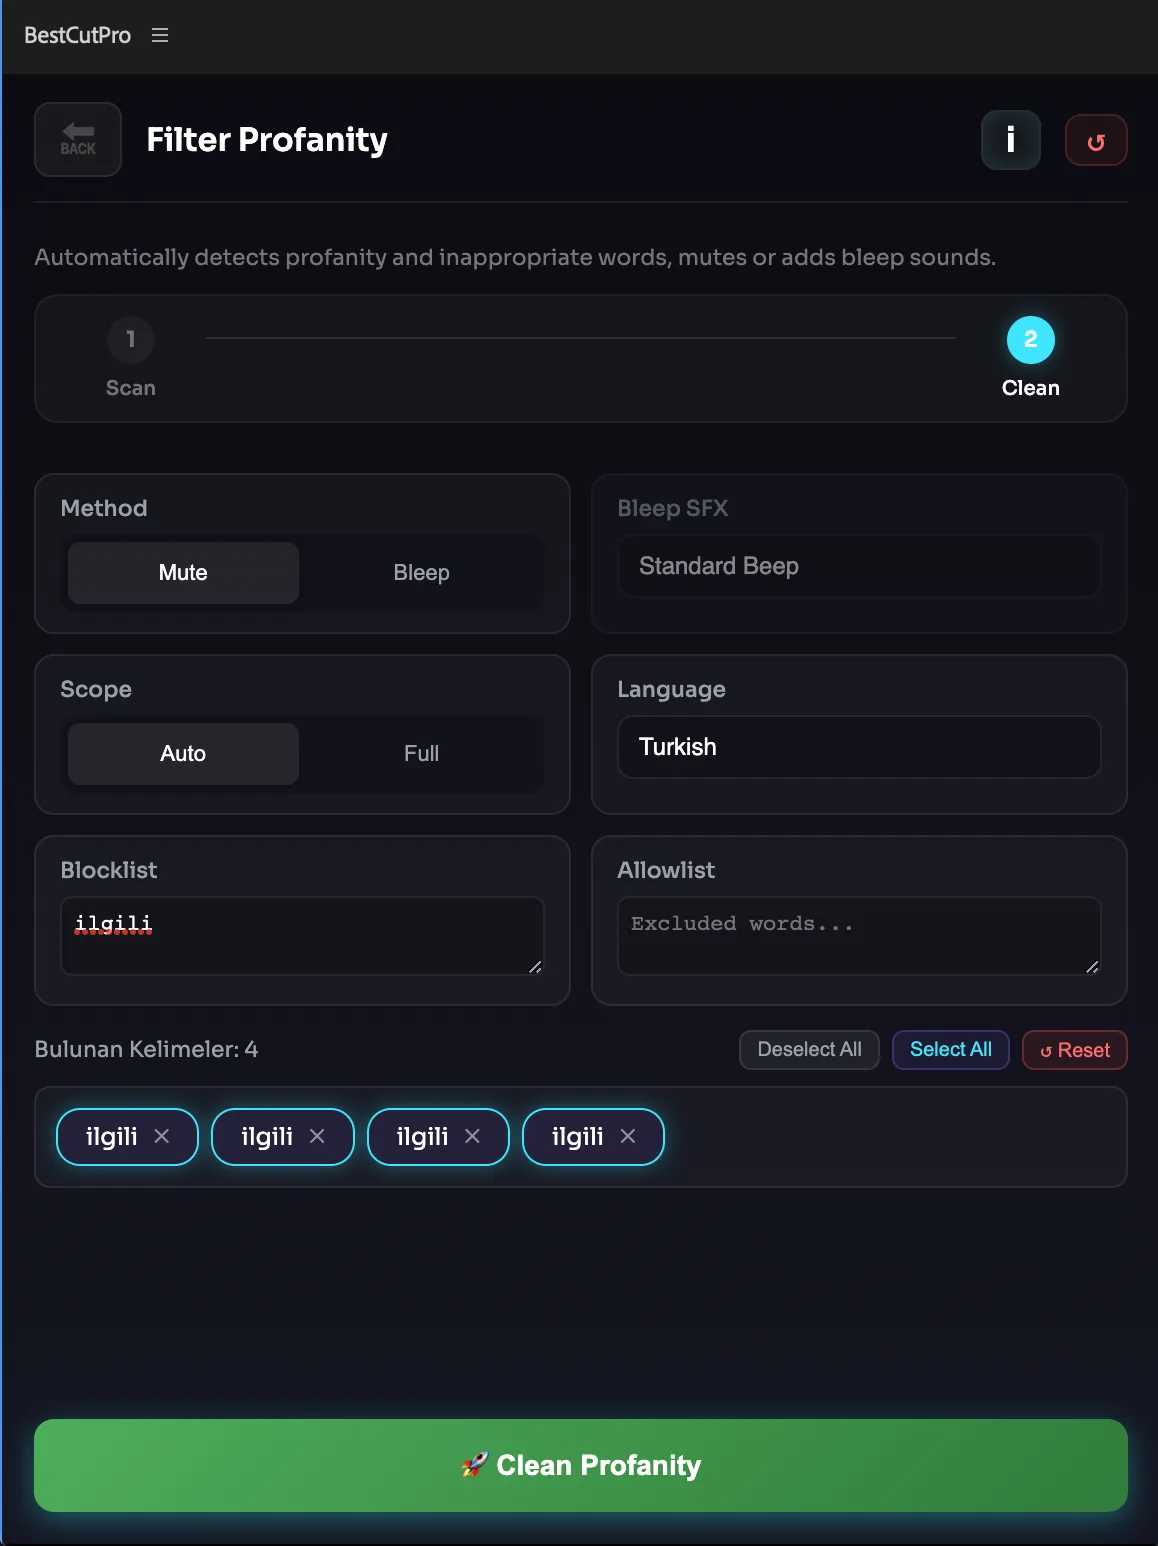Screen dimensions: 1158x1546
Task: Open the hamburger navigation menu
Action: (x=160, y=35)
